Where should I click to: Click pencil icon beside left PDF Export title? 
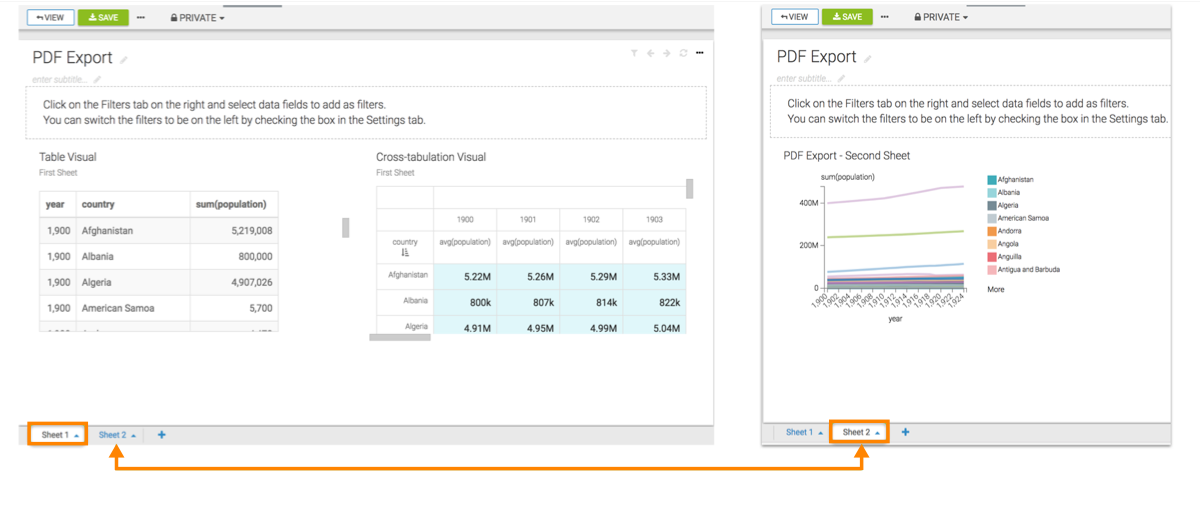124,60
